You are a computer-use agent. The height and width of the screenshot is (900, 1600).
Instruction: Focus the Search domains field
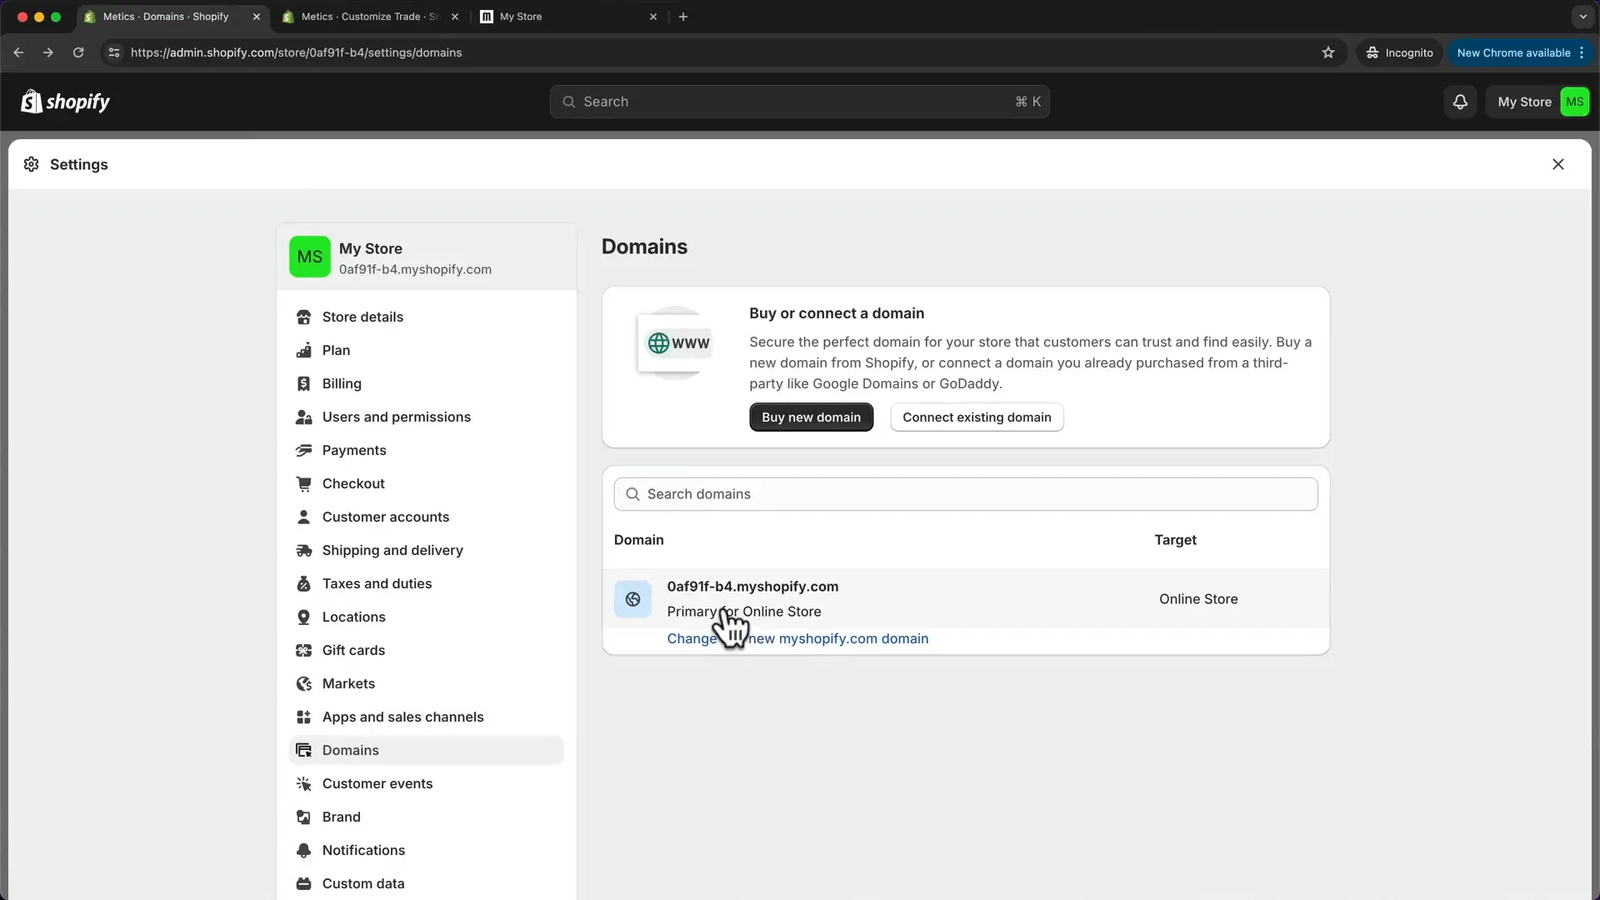tap(966, 494)
